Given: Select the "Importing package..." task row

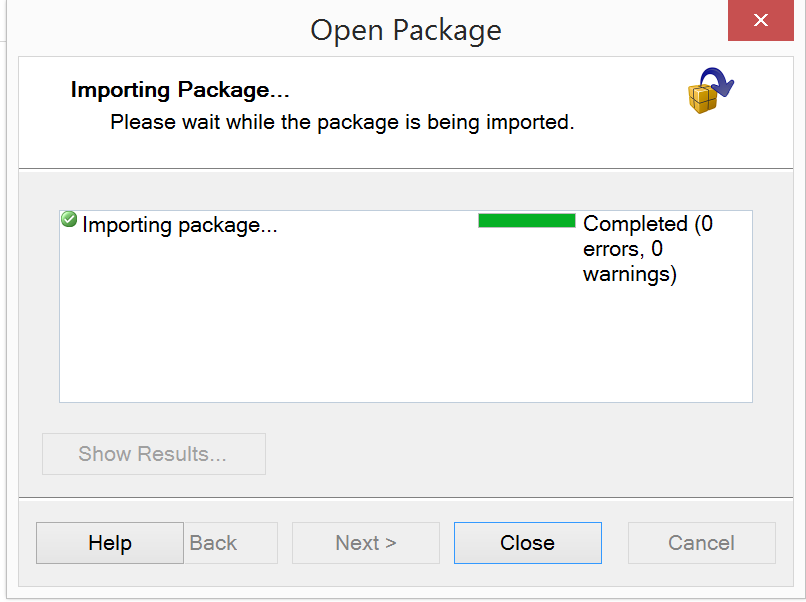Looking at the screenshot, I should (x=180, y=225).
